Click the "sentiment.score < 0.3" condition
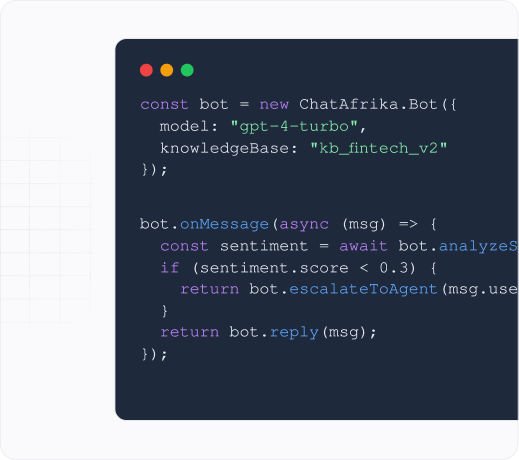This screenshot has height=460, width=519. [304, 268]
